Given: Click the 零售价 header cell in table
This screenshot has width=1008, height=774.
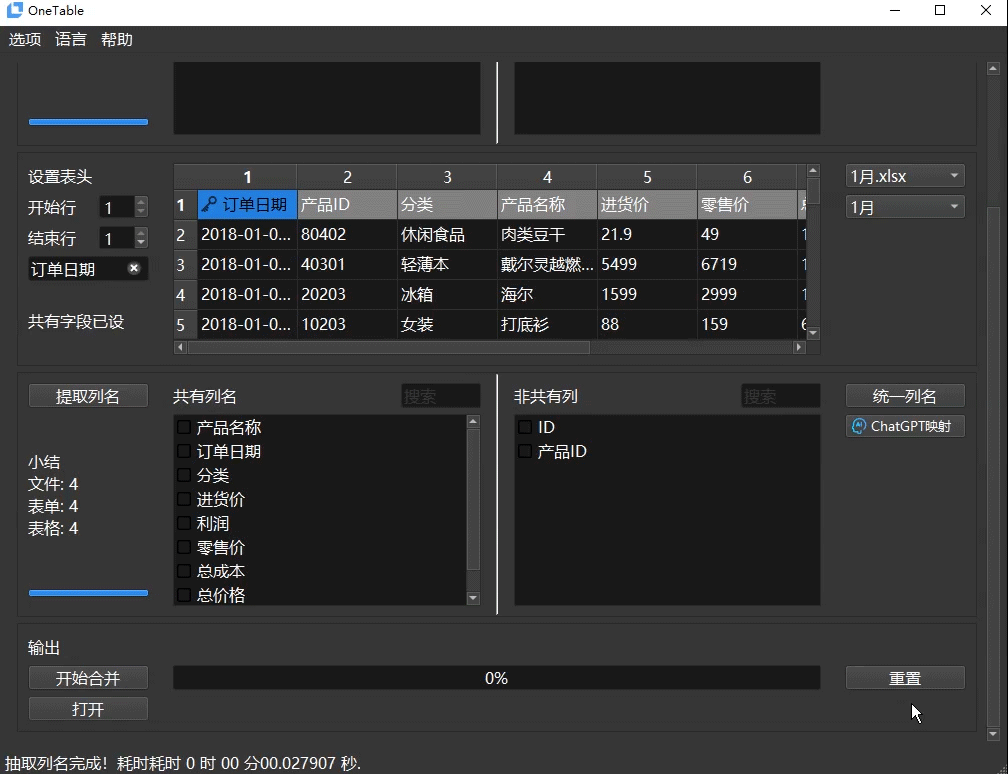Looking at the screenshot, I should pyautogui.click(x=746, y=204).
